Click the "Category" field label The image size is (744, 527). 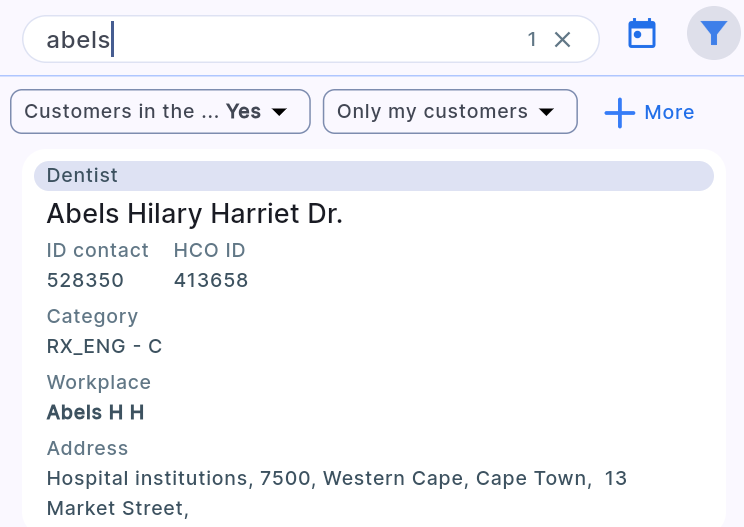point(92,316)
